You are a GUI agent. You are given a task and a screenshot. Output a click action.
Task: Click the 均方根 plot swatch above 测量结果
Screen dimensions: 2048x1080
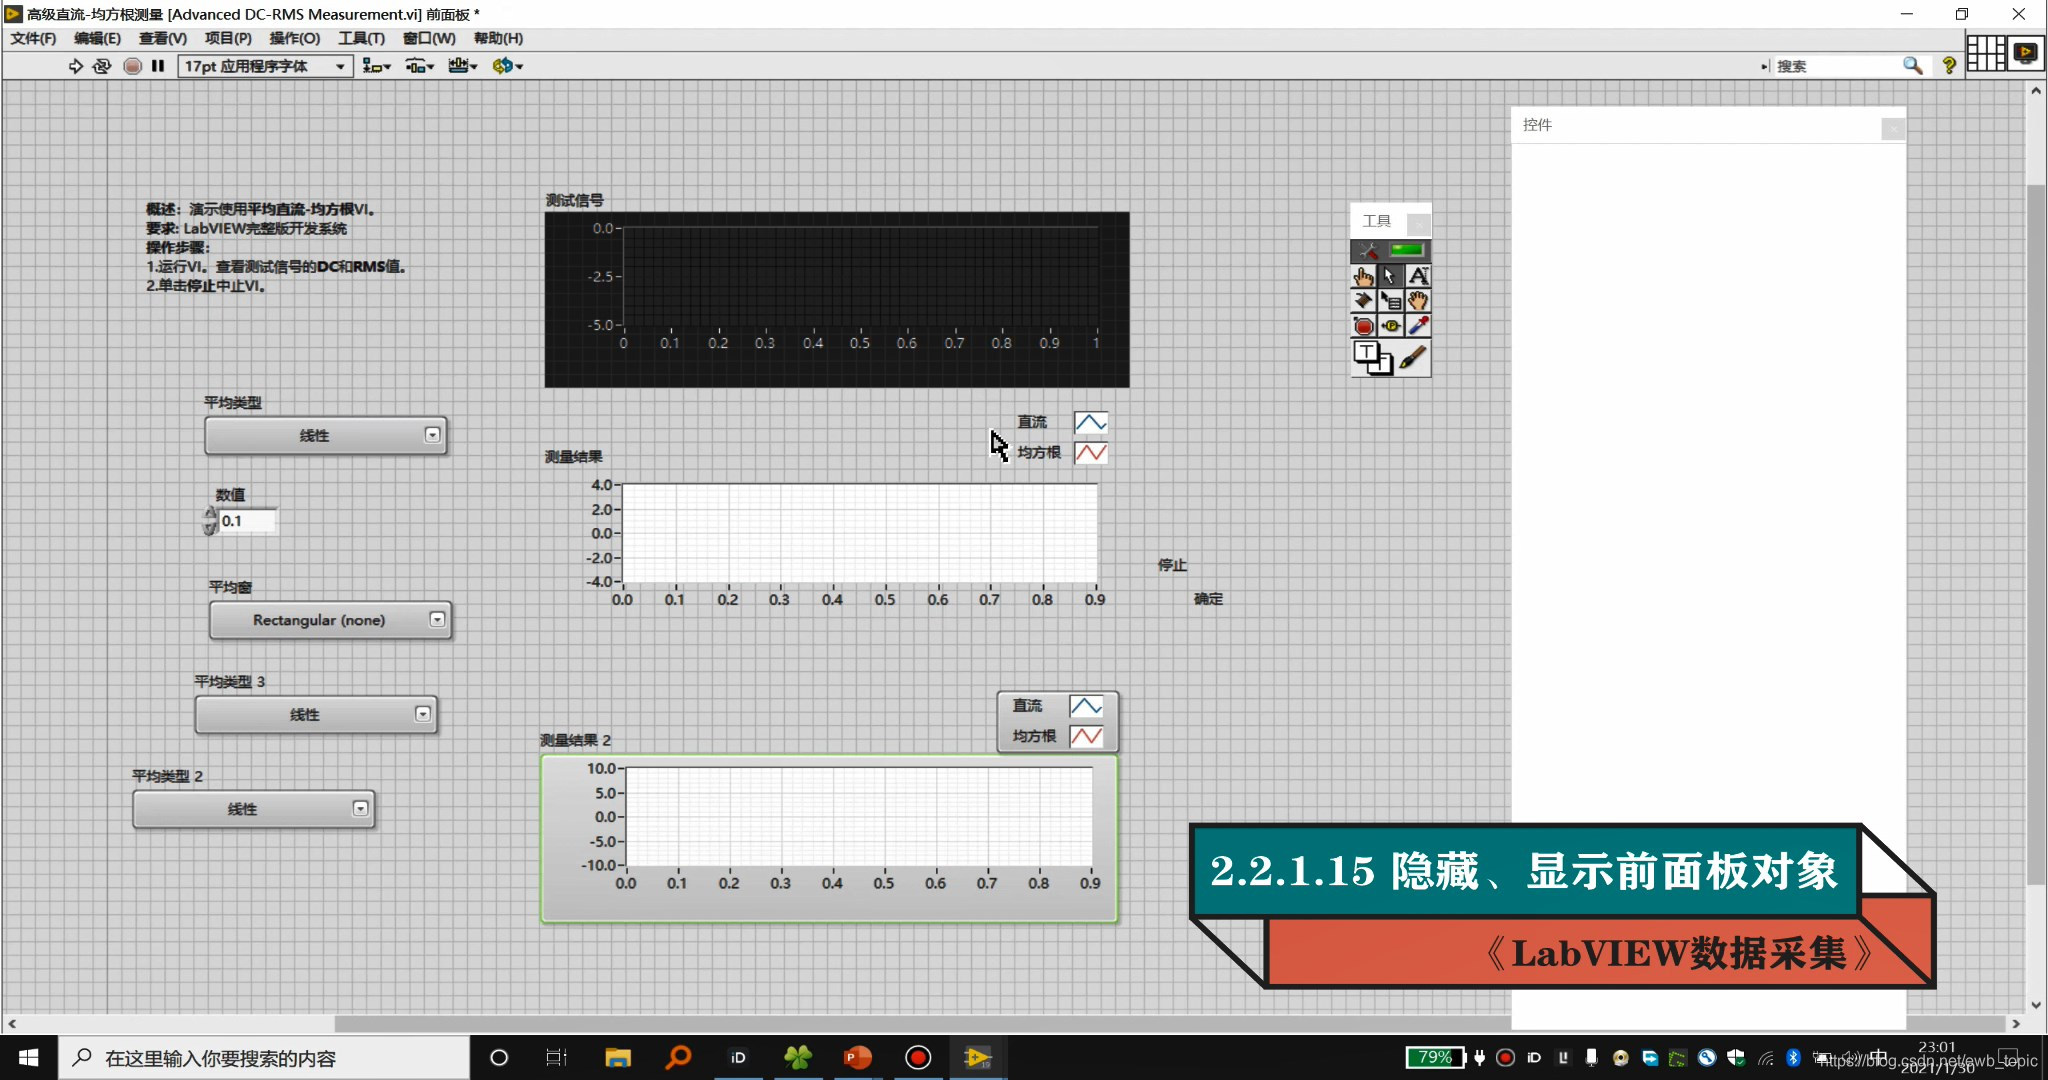click(x=1090, y=453)
